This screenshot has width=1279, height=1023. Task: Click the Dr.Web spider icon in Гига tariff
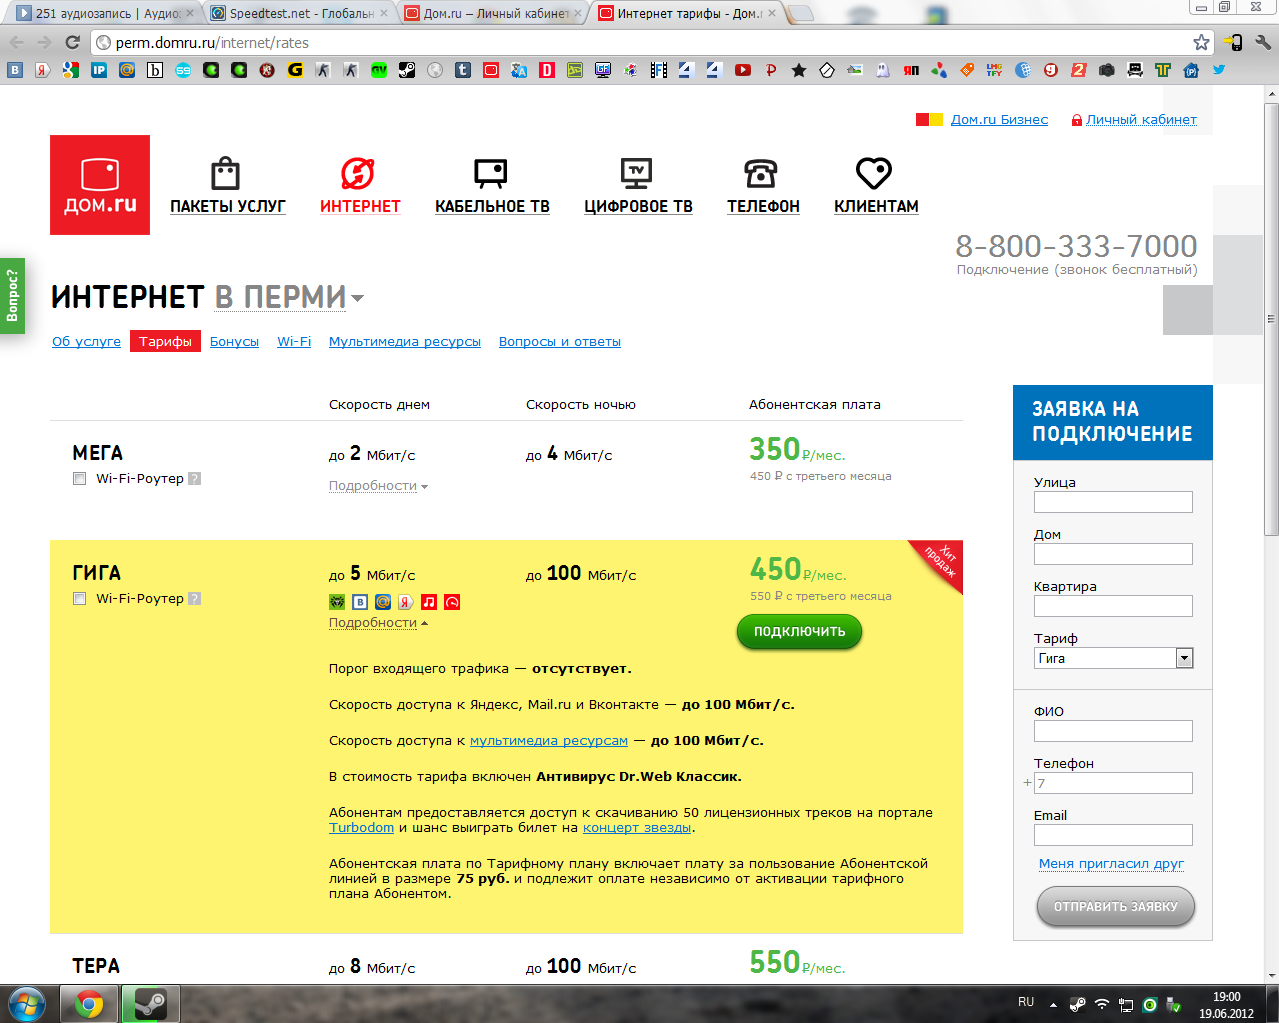[x=337, y=602]
